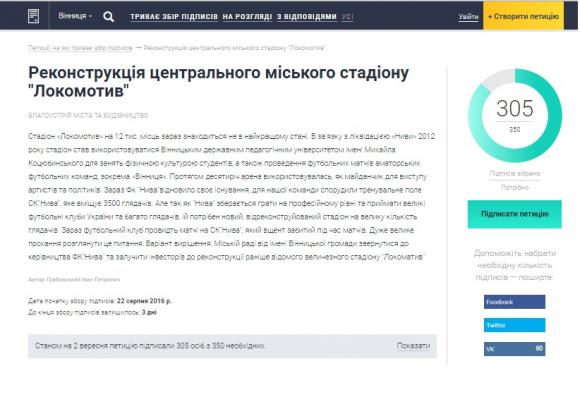580x409 pixels.
Task: Open the search magnifier icon
Action: coord(108,16)
